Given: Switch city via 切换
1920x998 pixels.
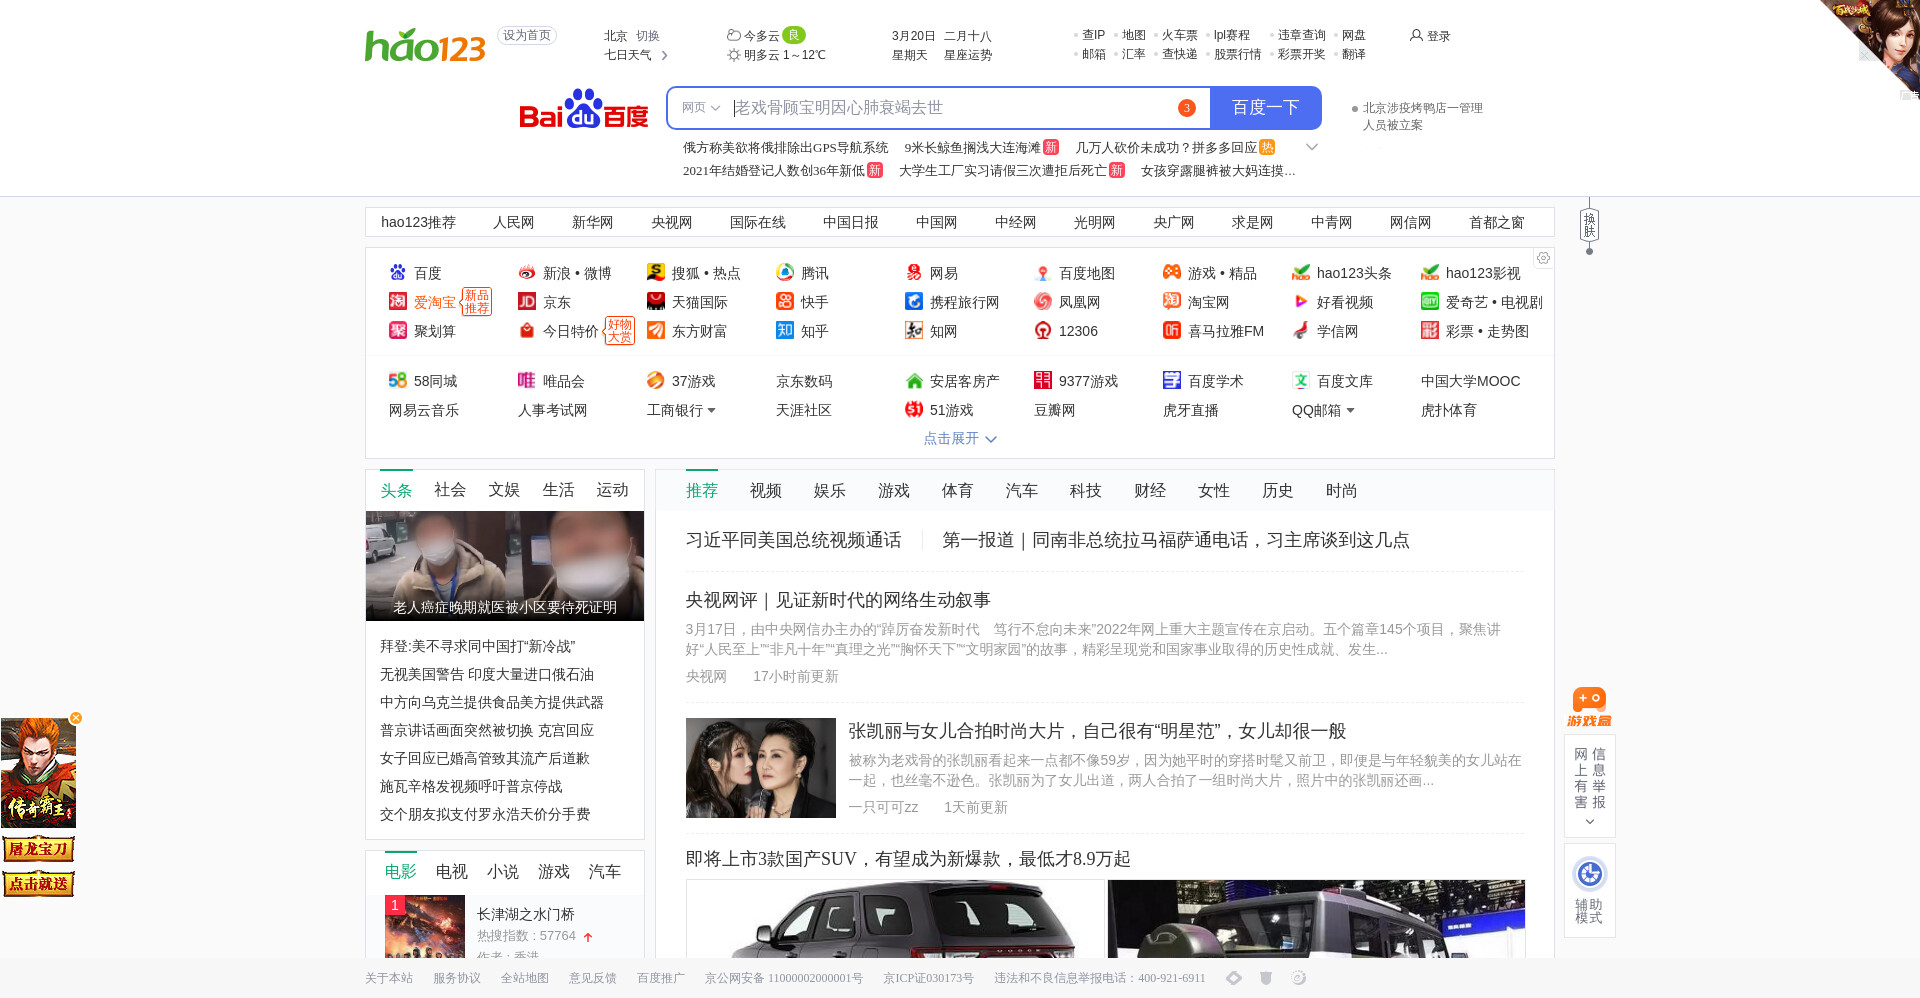Looking at the screenshot, I should click(648, 36).
